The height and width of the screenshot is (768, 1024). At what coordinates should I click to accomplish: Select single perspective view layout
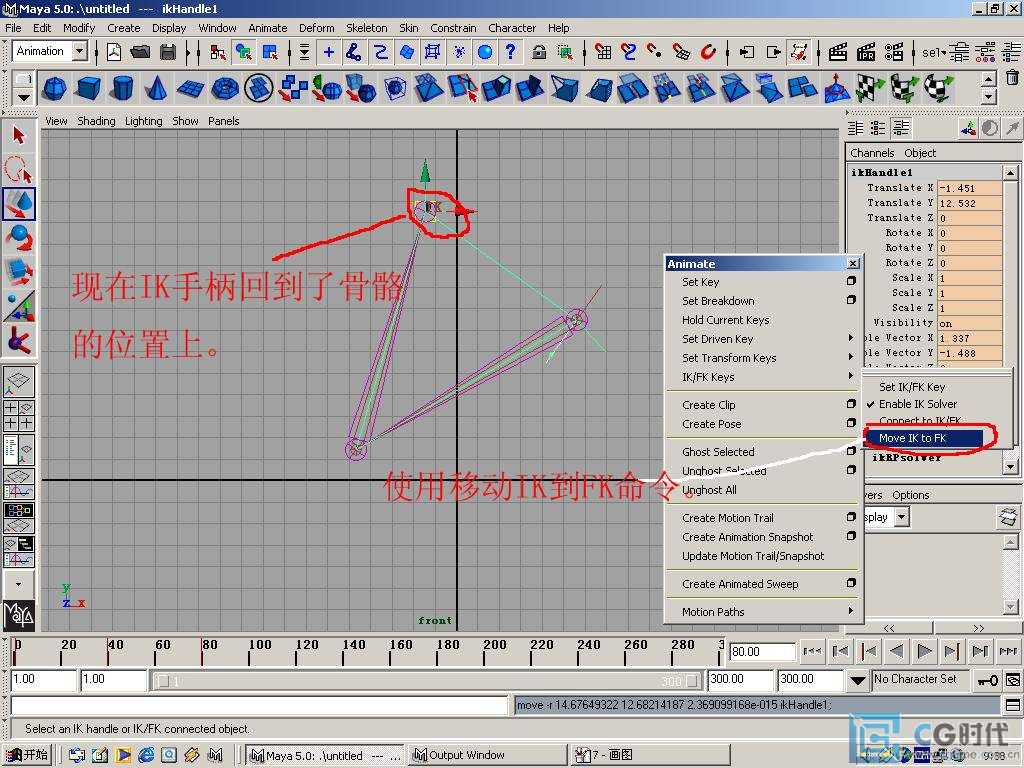[19, 381]
